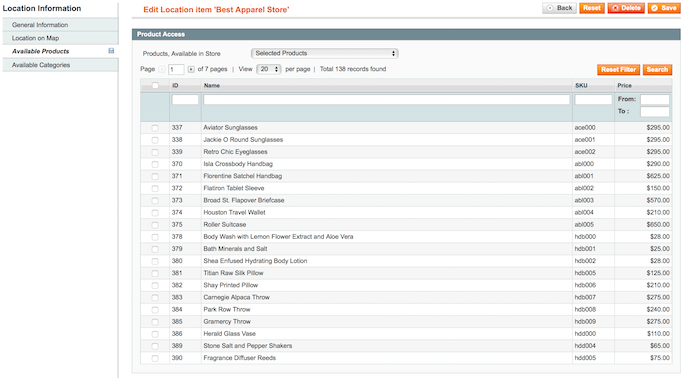Click the 'Titan Raw Silk Pillow' name

tap(233, 273)
